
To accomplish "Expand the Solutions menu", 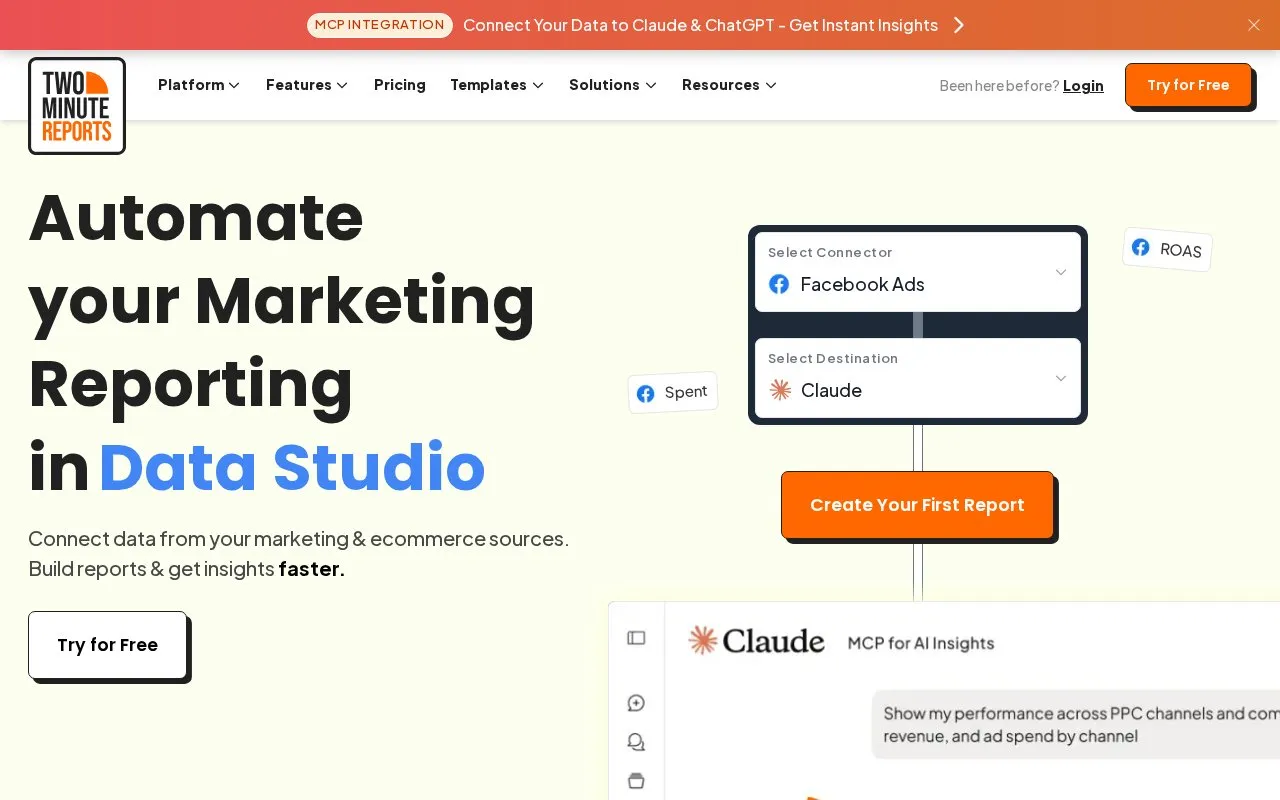I will 613,85.
